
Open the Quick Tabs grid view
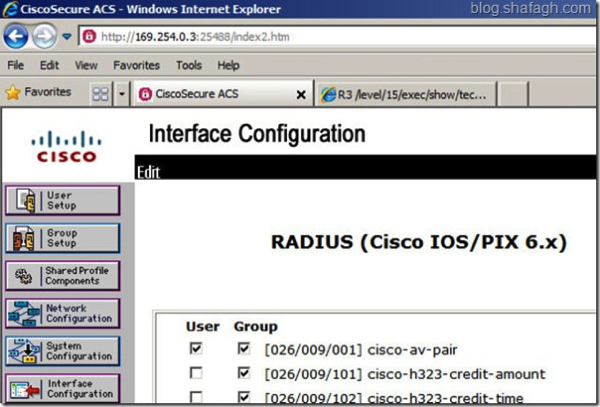pyautogui.click(x=101, y=94)
